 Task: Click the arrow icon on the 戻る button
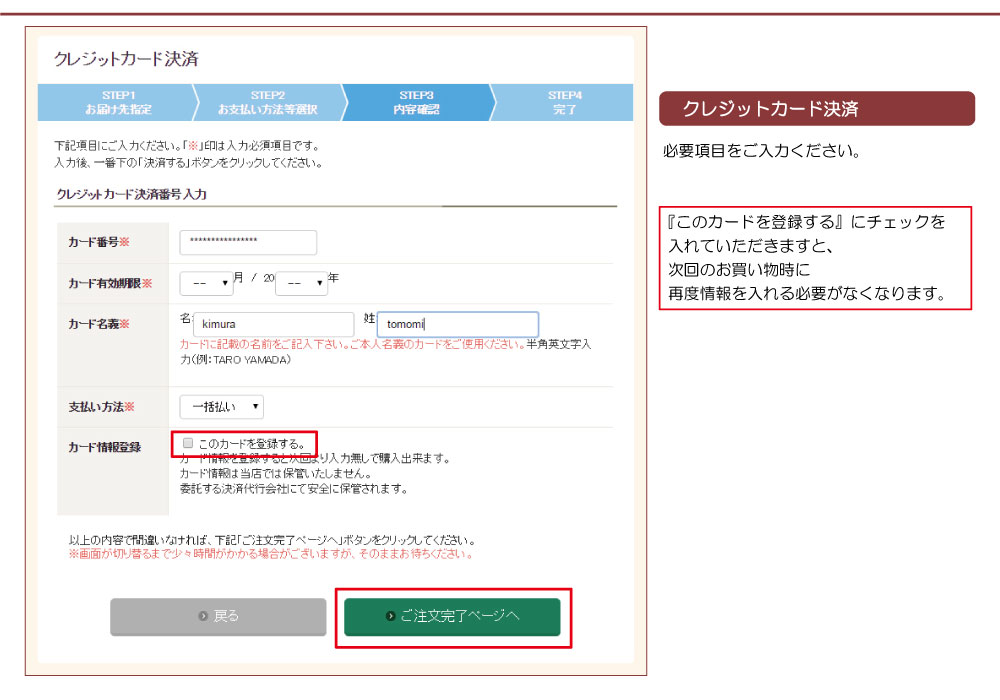click(203, 617)
